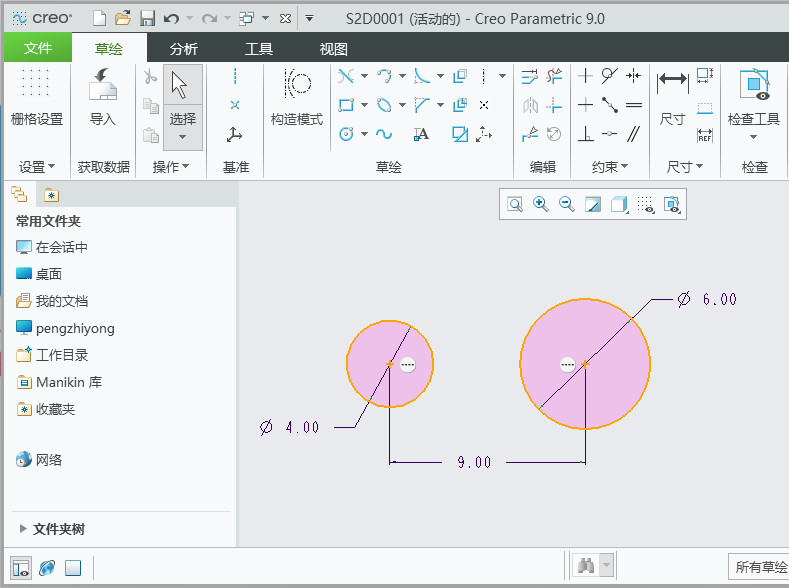Expand the Line tool dropdown arrow

pos(364,76)
